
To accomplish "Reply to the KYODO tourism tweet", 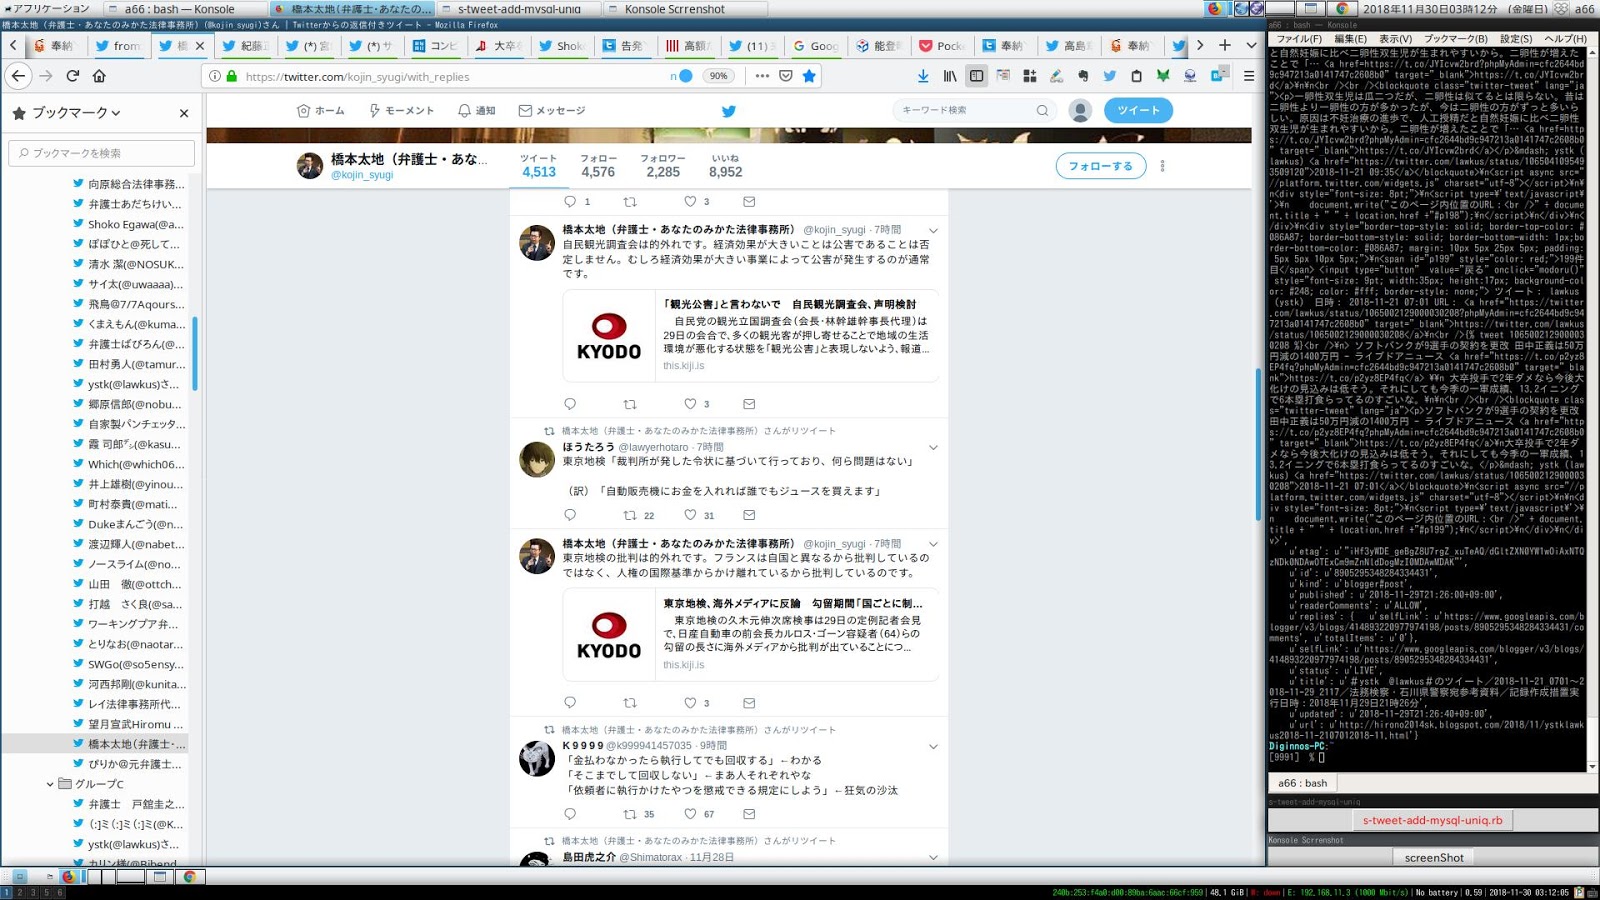I will click(570, 404).
